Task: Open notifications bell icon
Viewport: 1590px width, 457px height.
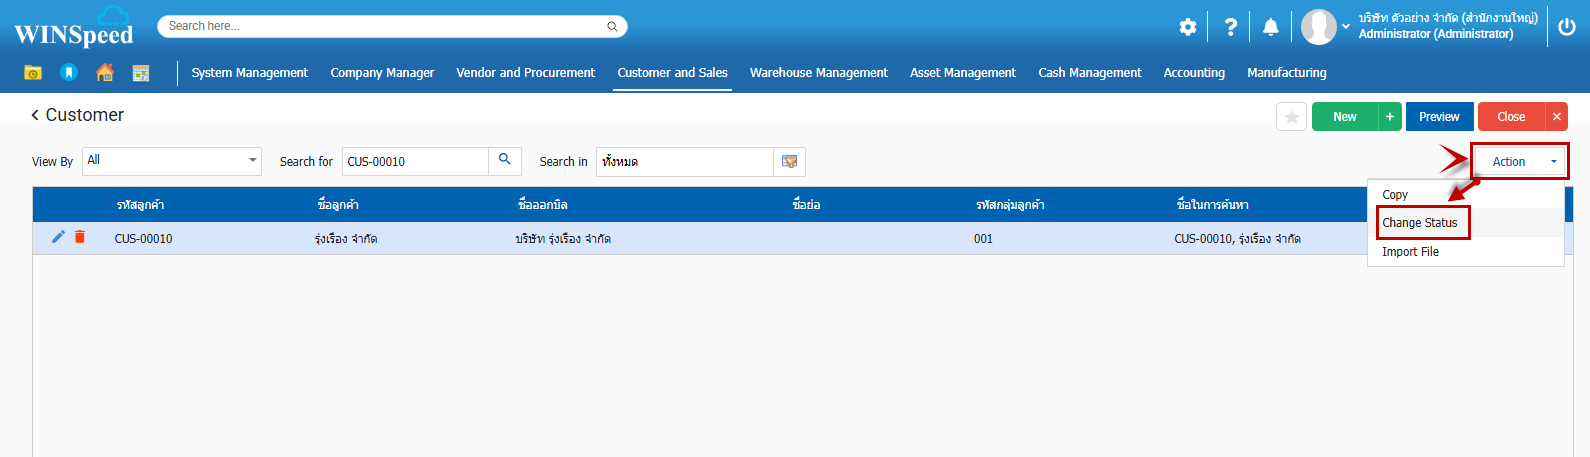Action: (1270, 27)
